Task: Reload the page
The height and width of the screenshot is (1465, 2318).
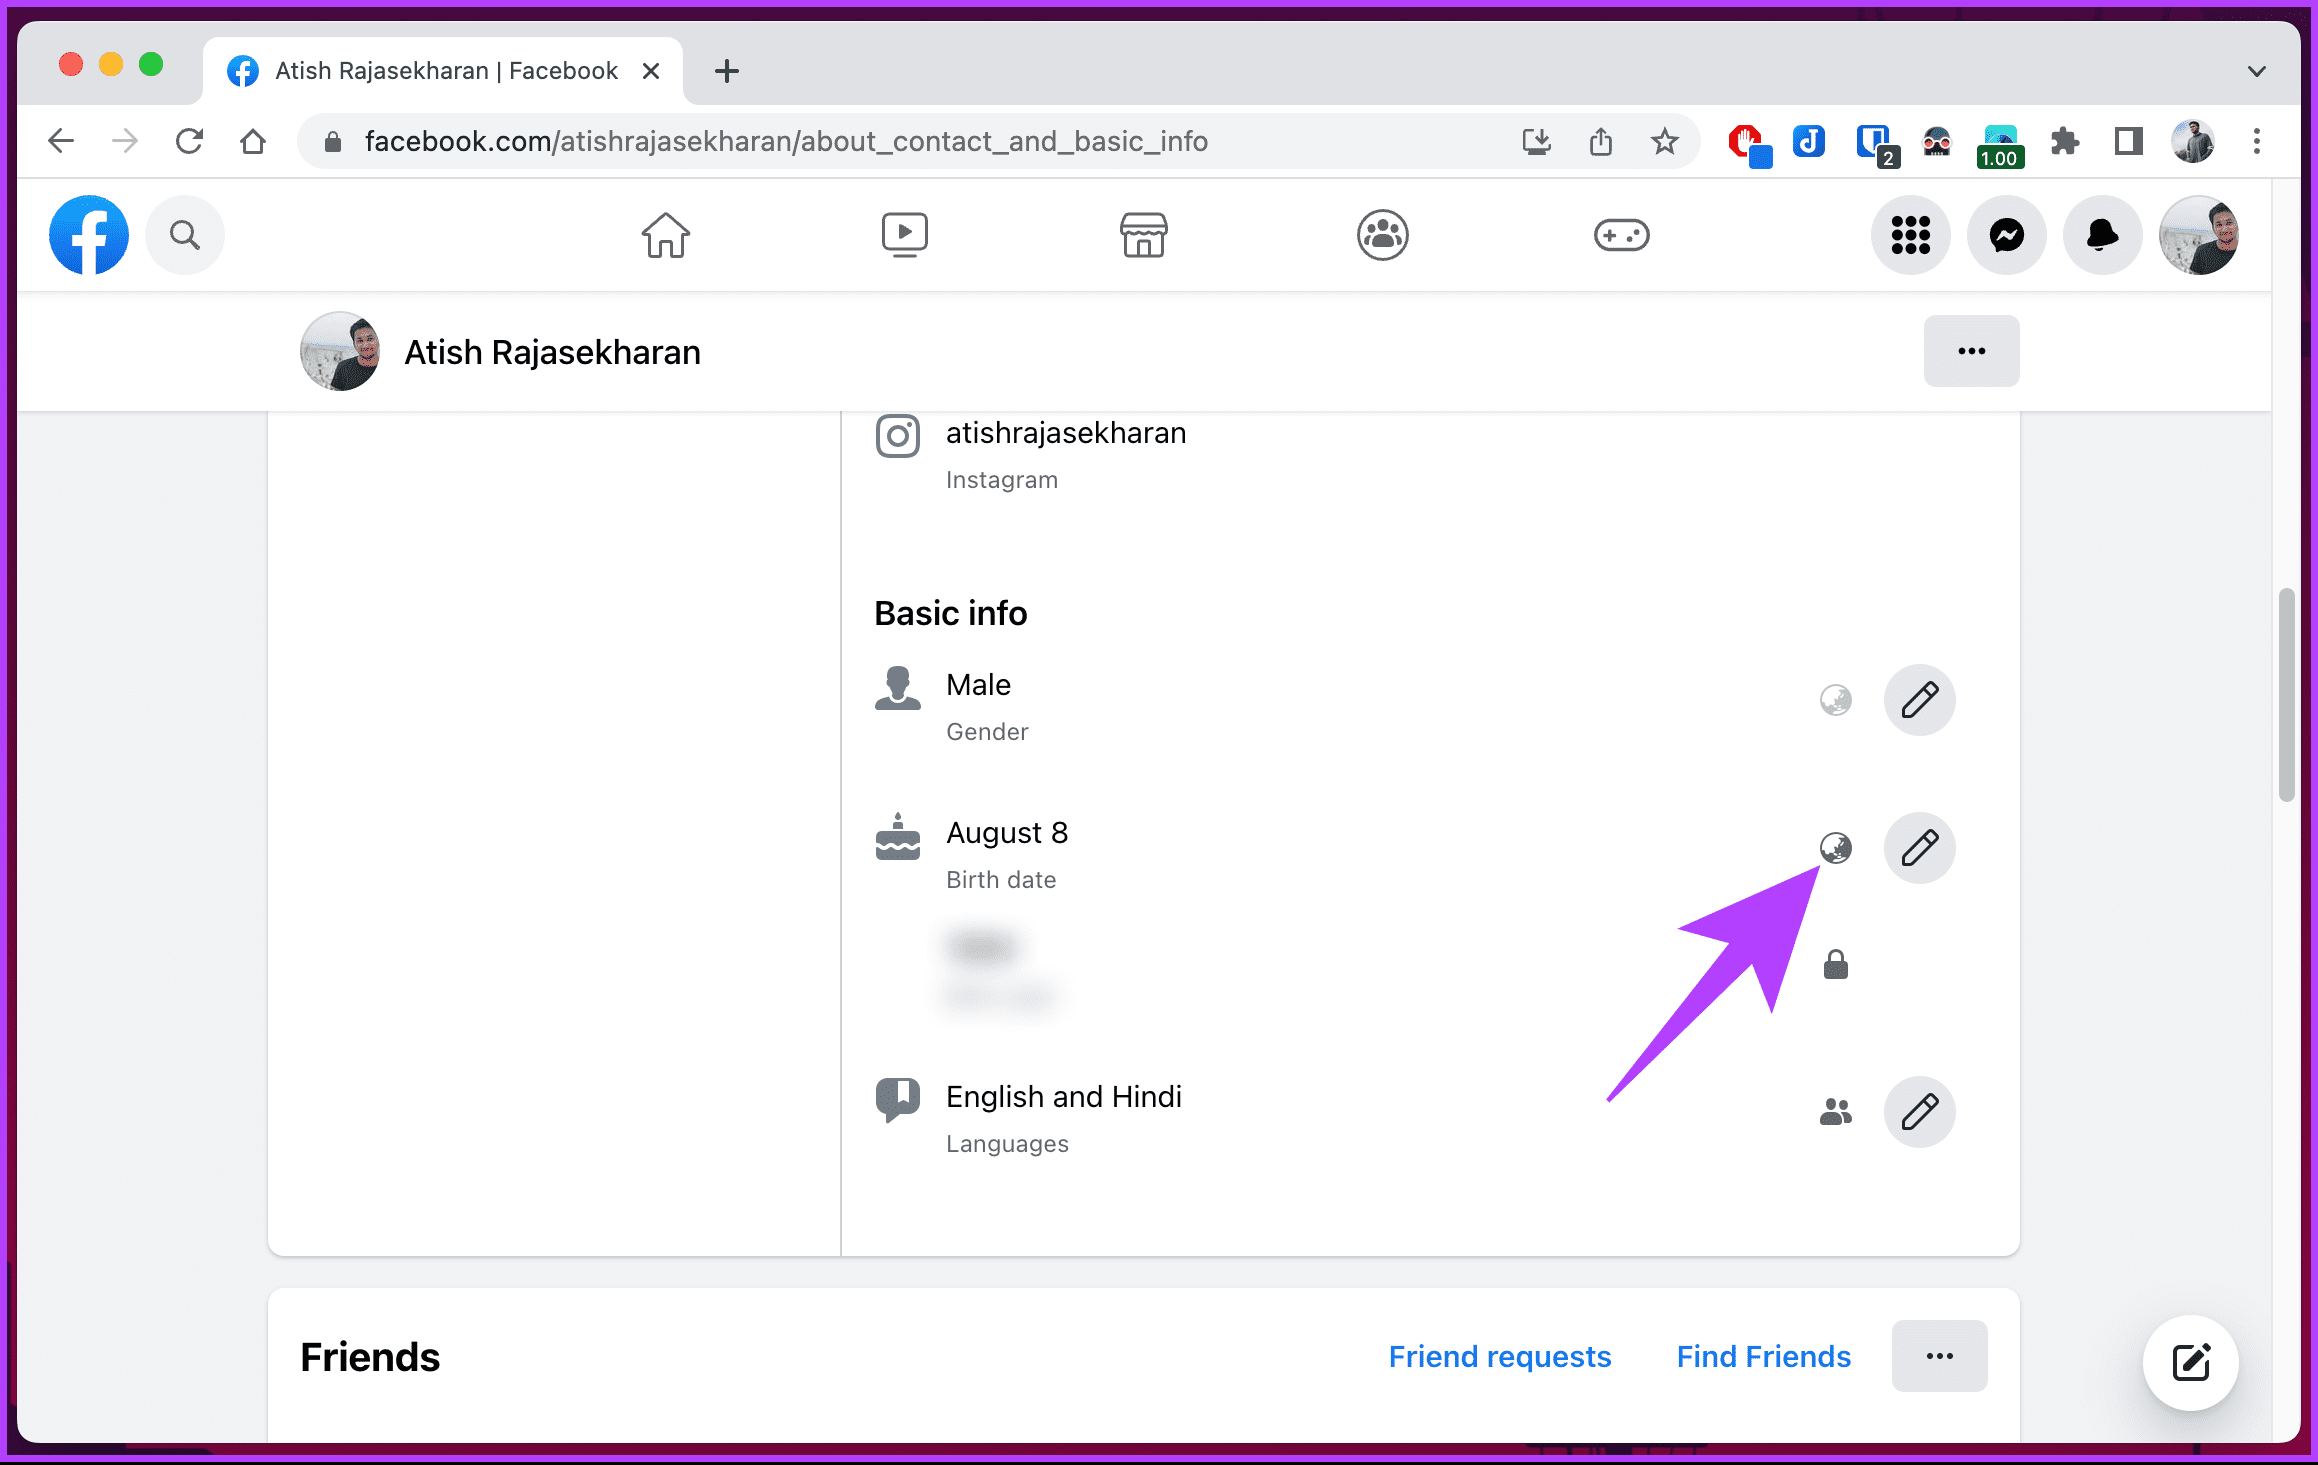Action: pyautogui.click(x=189, y=141)
